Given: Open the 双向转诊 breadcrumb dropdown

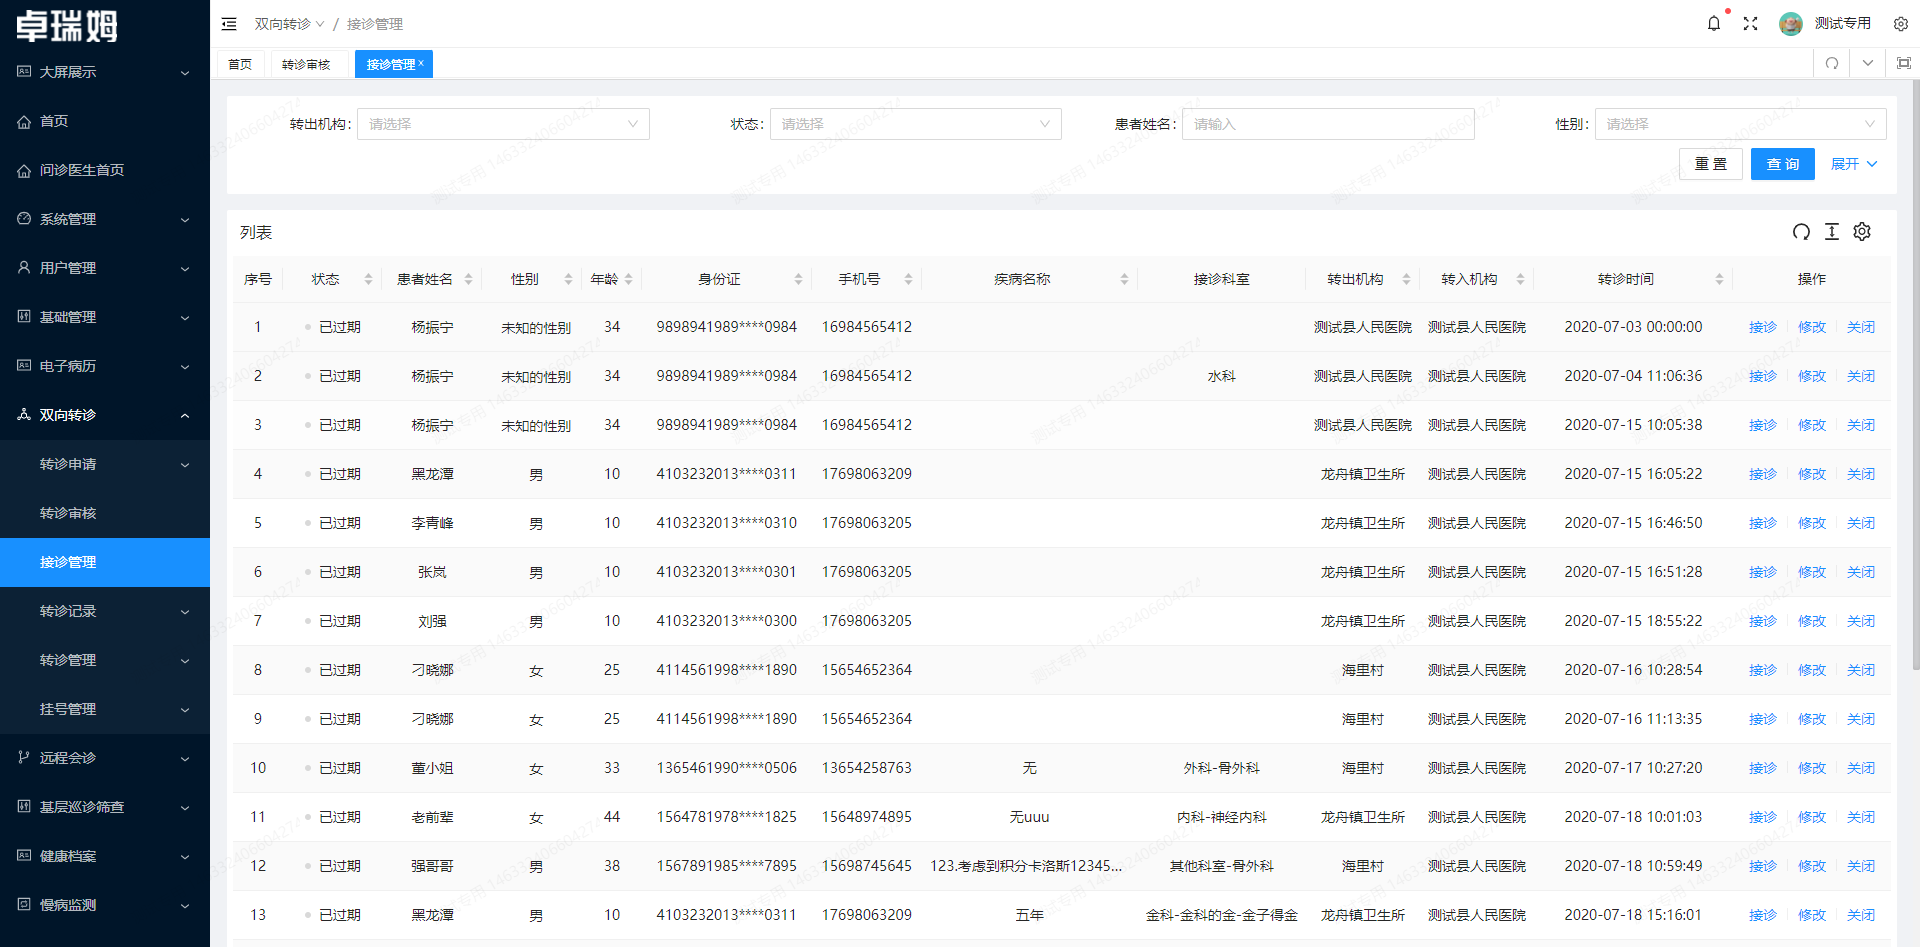Looking at the screenshot, I should click(x=289, y=24).
